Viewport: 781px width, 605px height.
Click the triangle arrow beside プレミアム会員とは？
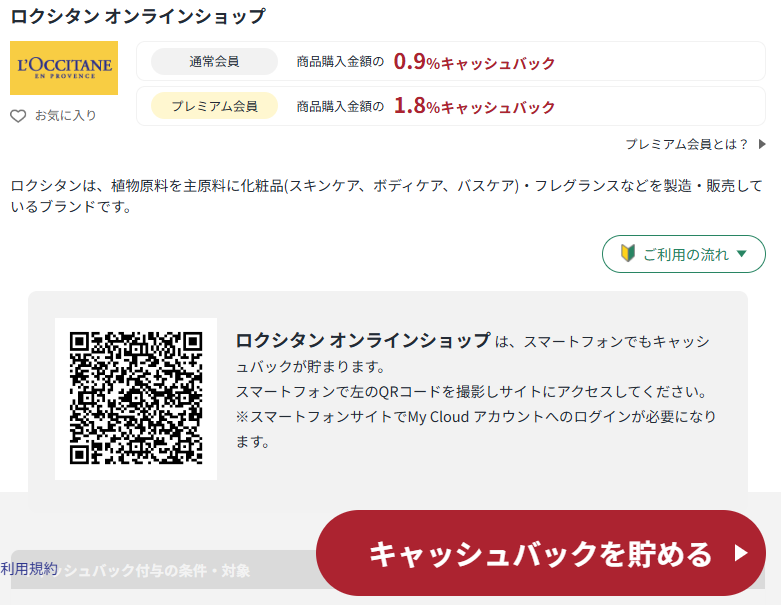[x=762, y=144]
